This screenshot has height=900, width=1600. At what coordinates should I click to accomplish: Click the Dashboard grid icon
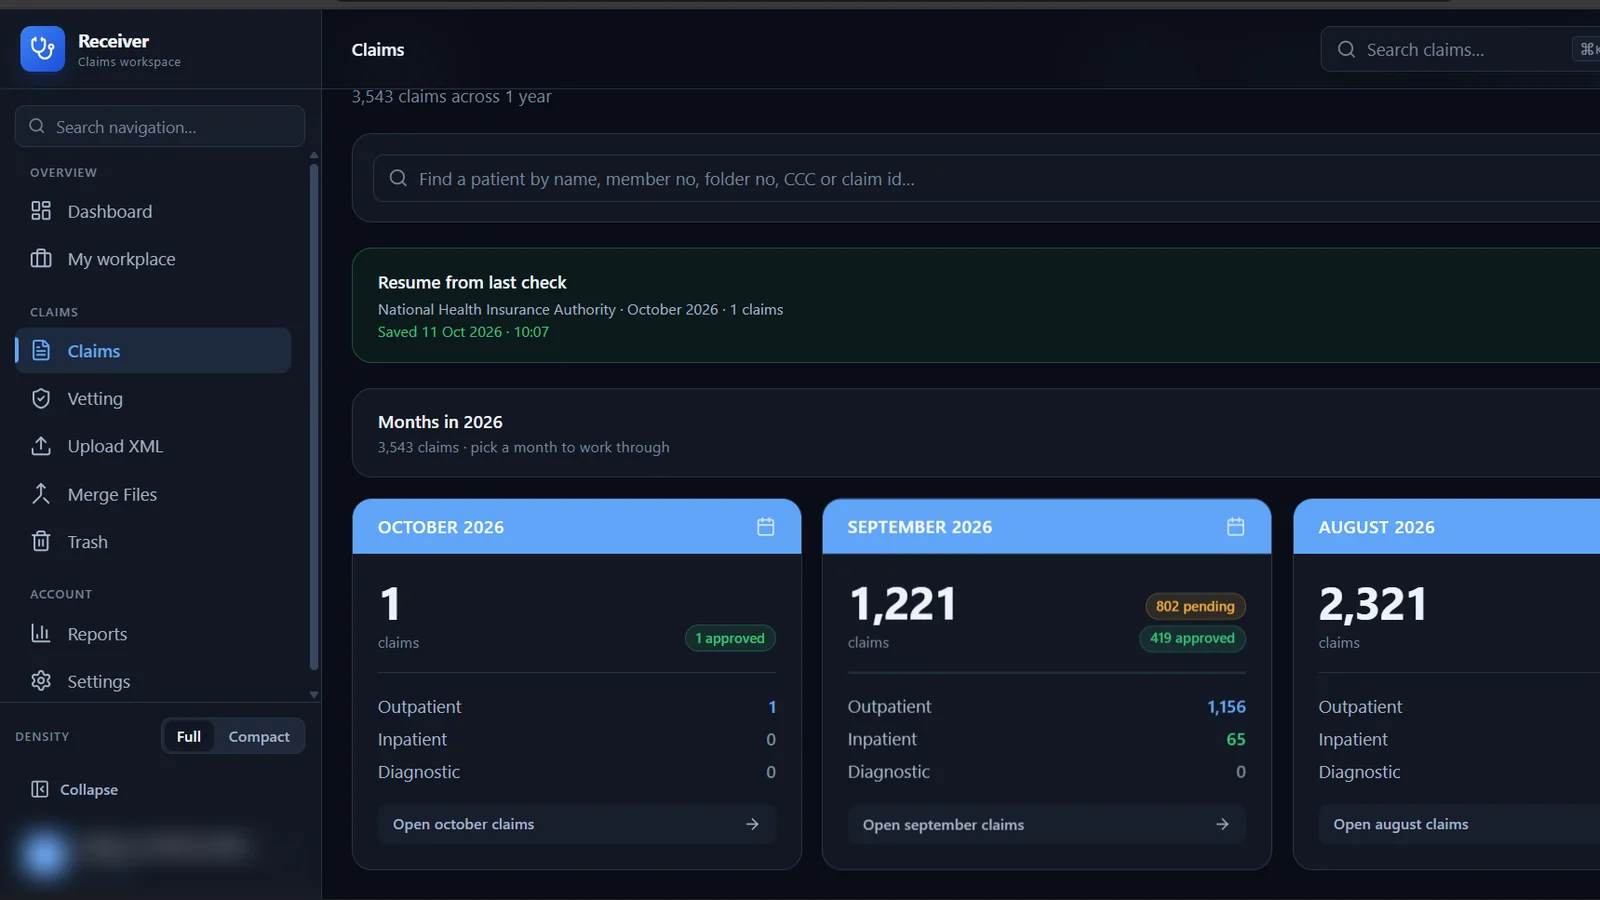pyautogui.click(x=41, y=211)
